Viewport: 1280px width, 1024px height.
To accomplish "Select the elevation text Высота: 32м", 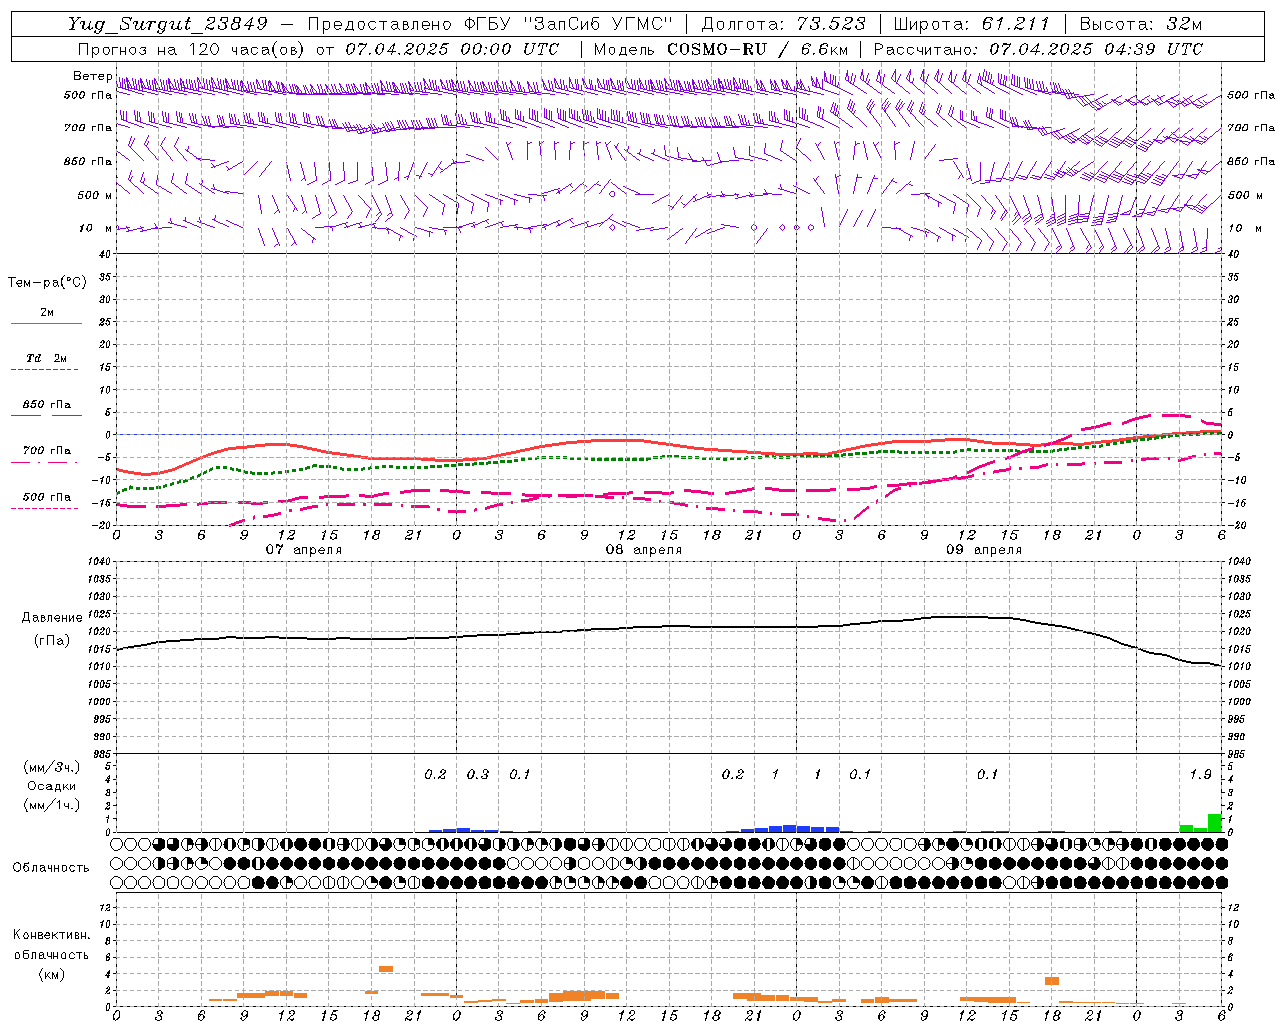I will click(x=1140, y=24).
